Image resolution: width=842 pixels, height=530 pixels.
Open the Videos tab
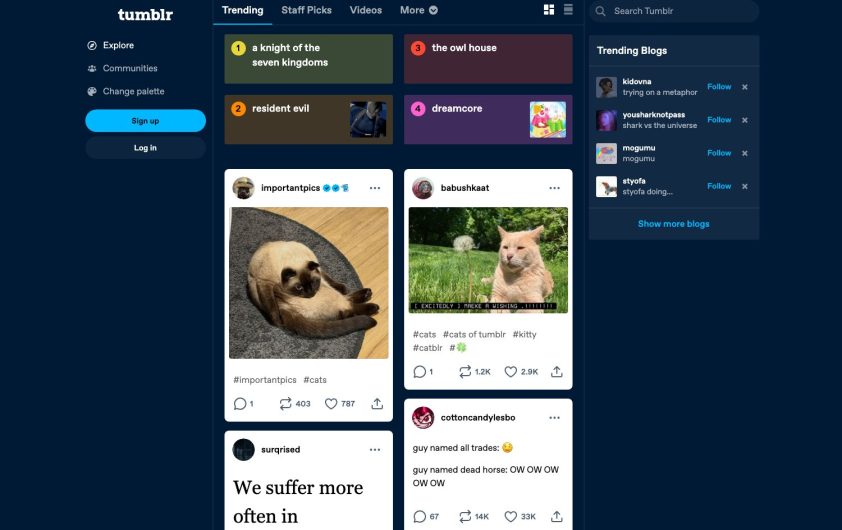coord(366,10)
